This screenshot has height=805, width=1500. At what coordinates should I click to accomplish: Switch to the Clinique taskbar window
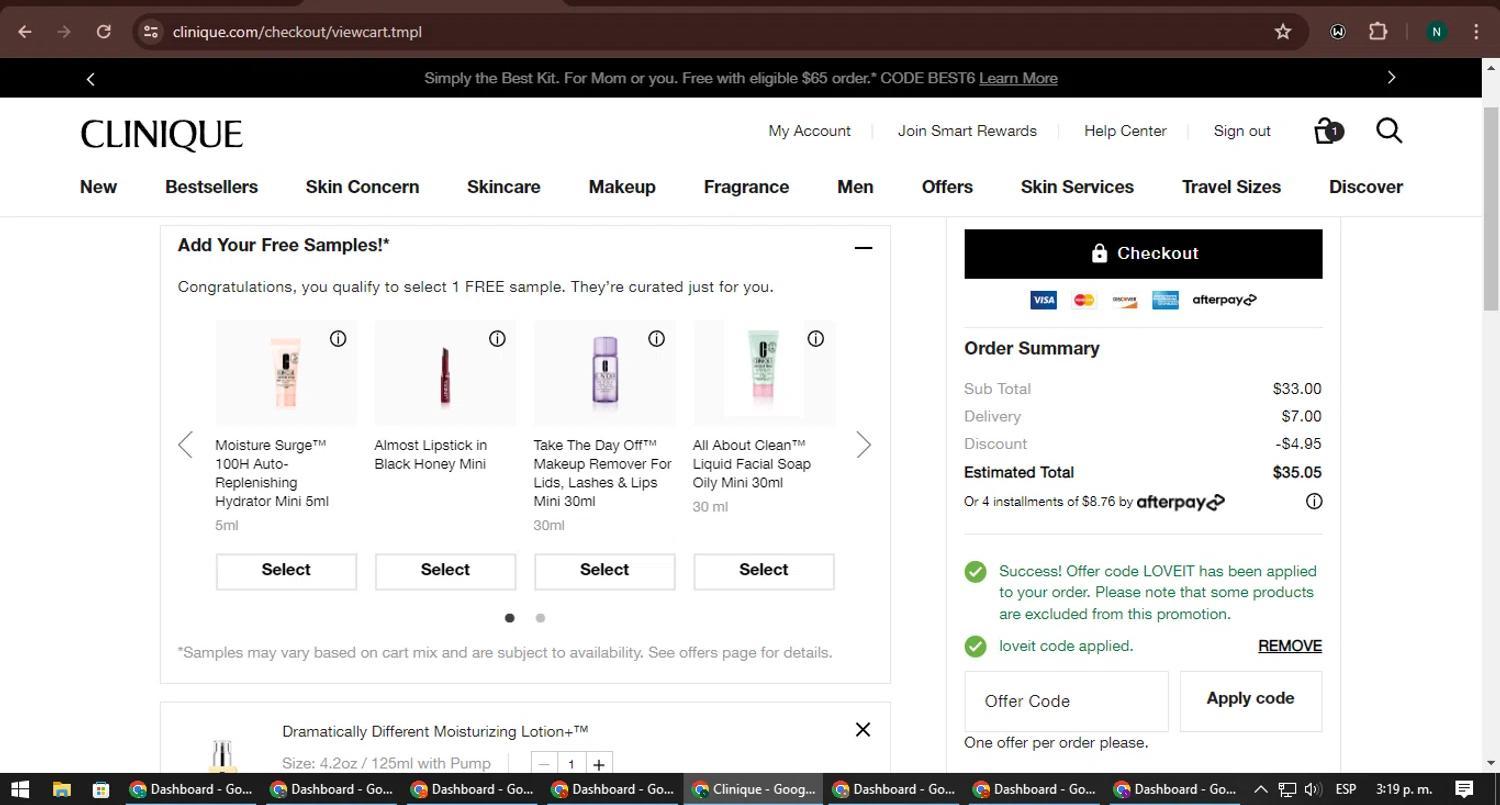(754, 789)
